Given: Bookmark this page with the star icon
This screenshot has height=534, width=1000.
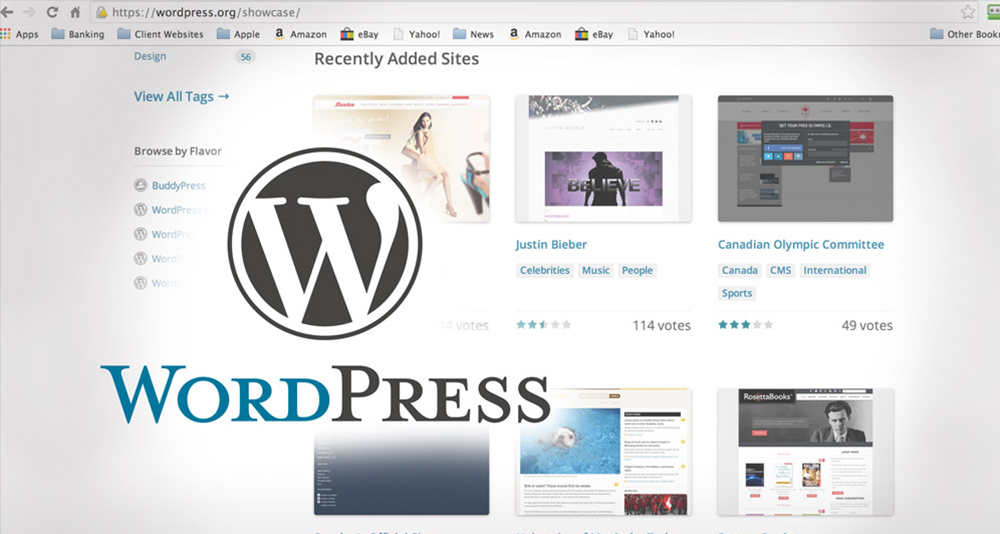Looking at the screenshot, I should [968, 11].
